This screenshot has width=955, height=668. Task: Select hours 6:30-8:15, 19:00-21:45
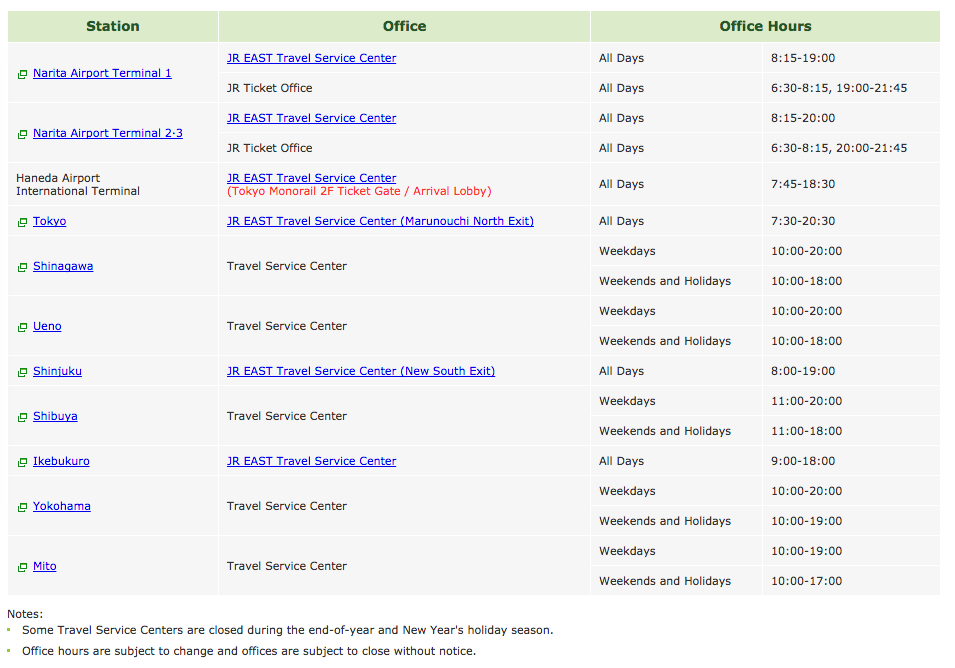[x=839, y=88]
